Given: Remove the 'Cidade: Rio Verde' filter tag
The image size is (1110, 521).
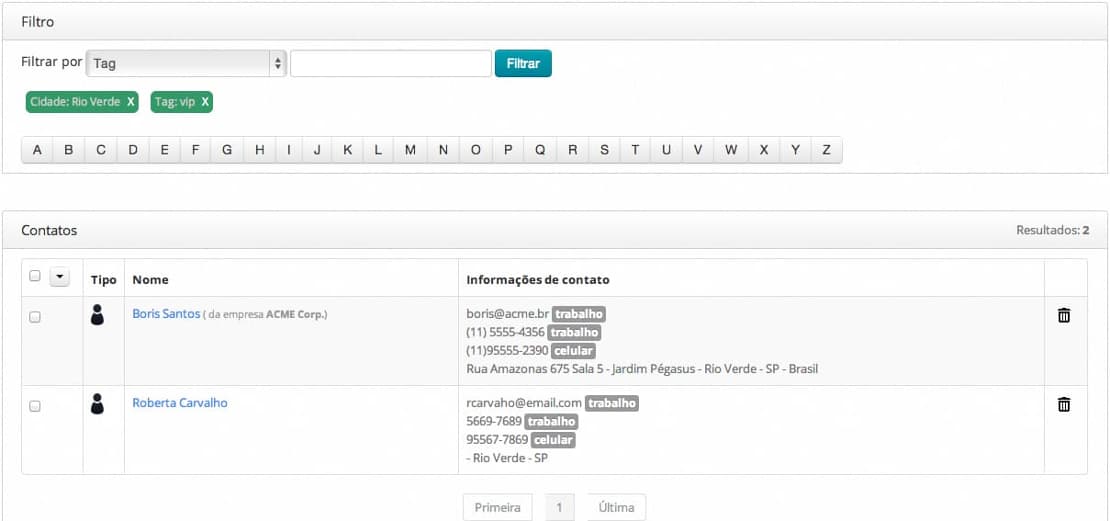Looking at the screenshot, I should (x=131, y=102).
